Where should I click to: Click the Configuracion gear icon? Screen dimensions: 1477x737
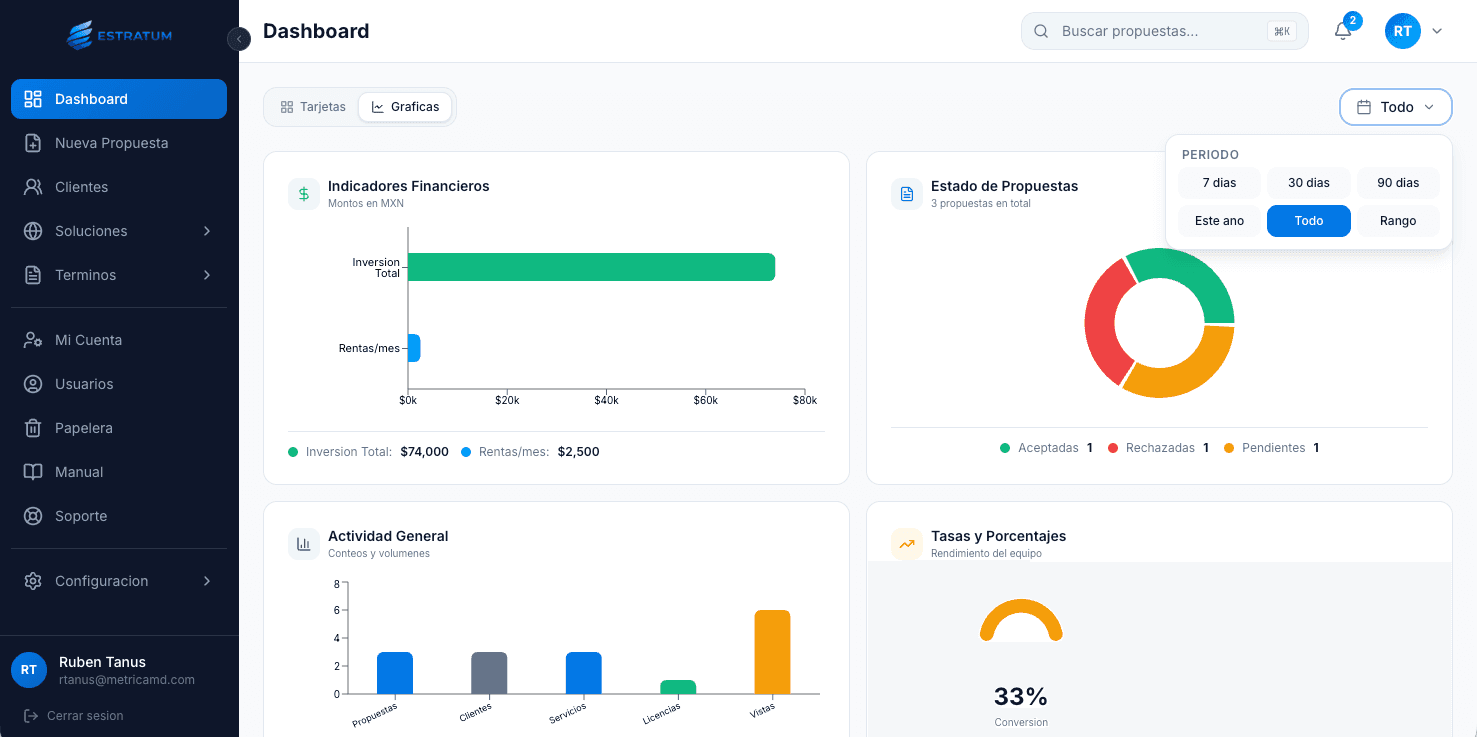(33, 581)
